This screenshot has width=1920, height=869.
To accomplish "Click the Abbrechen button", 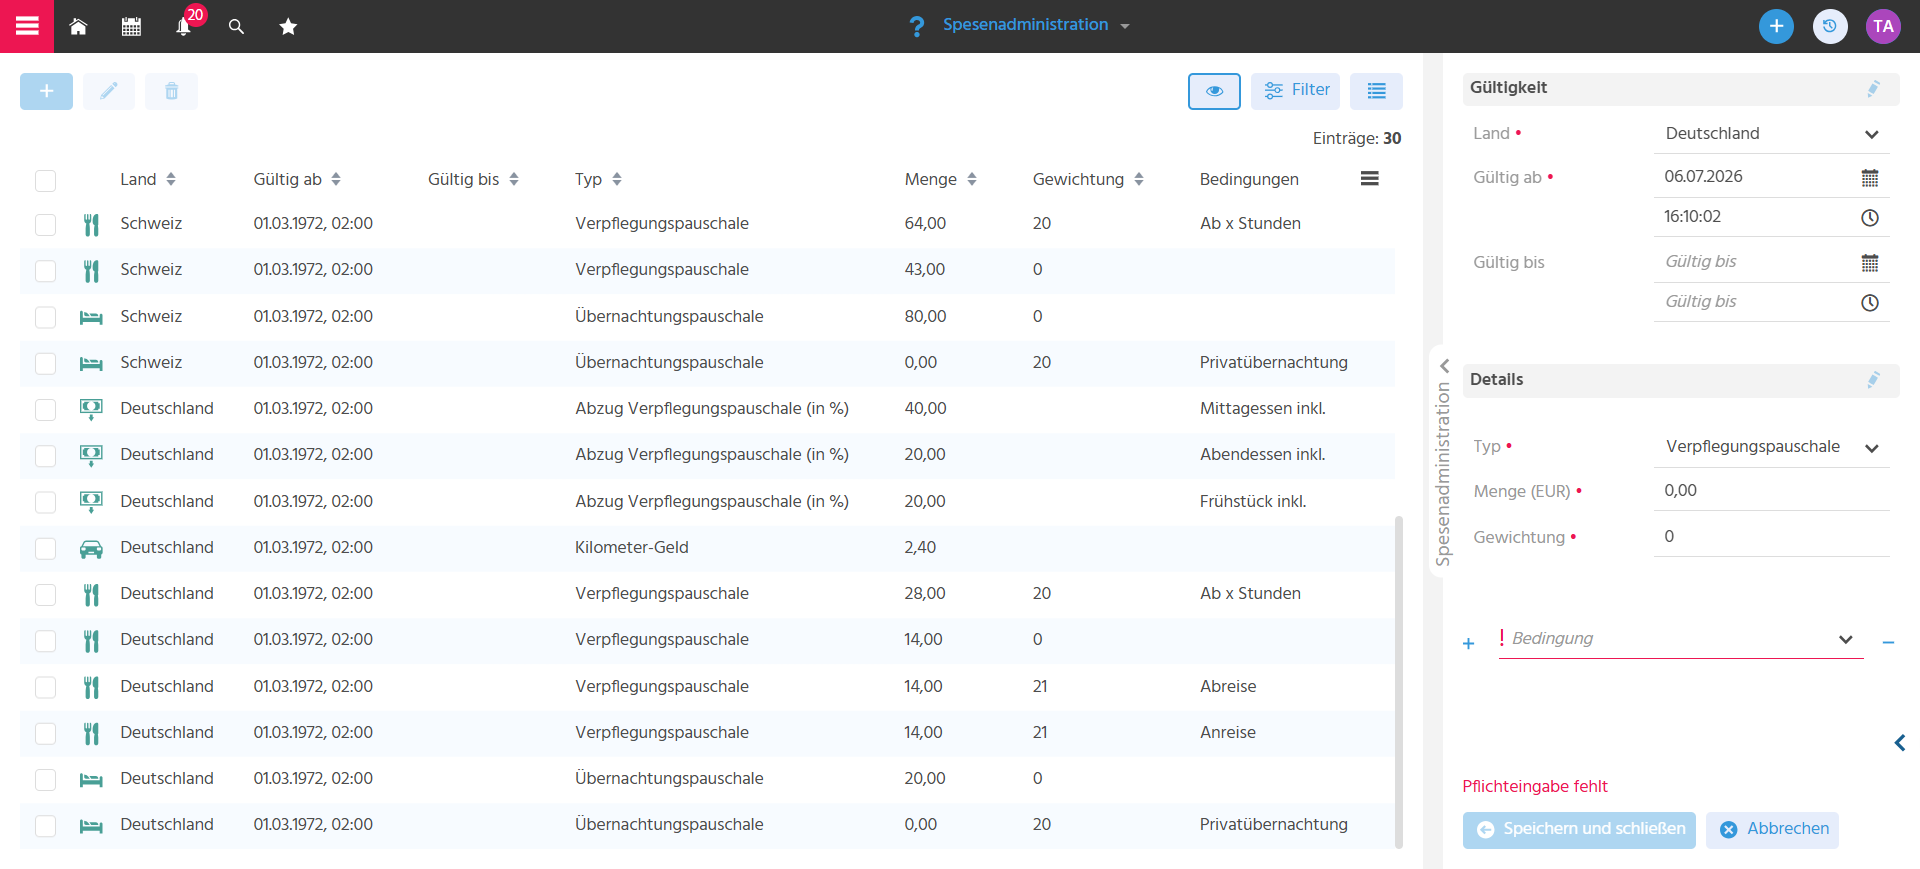I will pos(1772,830).
